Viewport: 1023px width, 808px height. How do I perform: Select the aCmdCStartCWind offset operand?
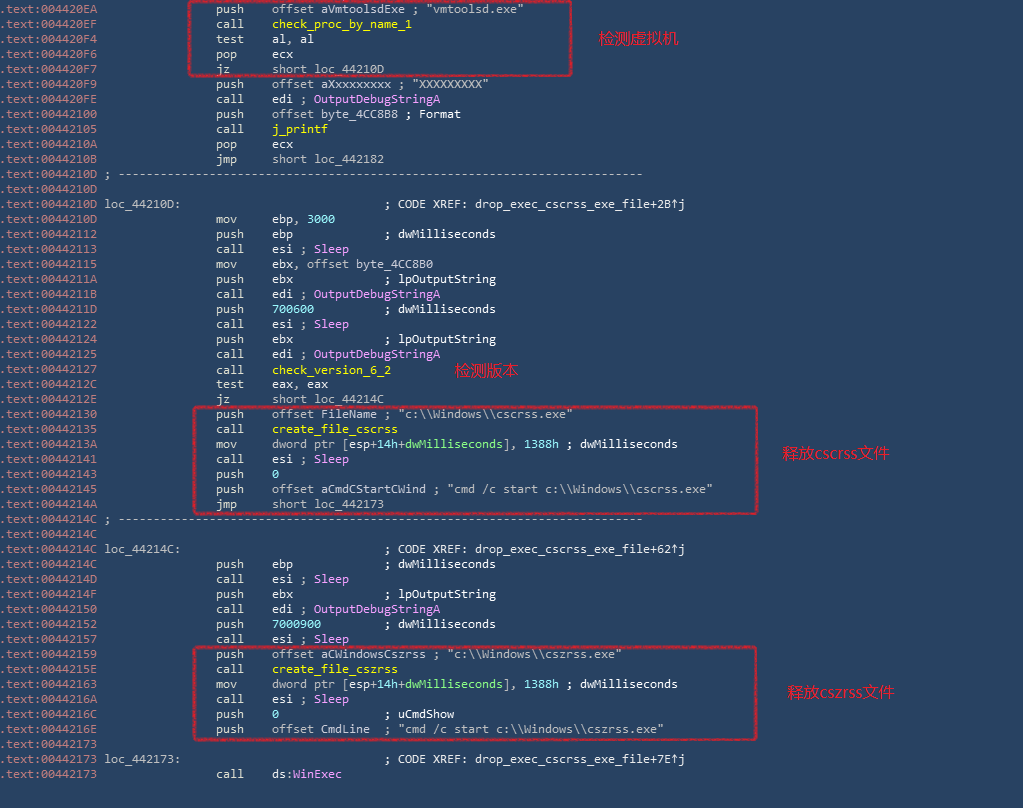pyautogui.click(x=376, y=489)
